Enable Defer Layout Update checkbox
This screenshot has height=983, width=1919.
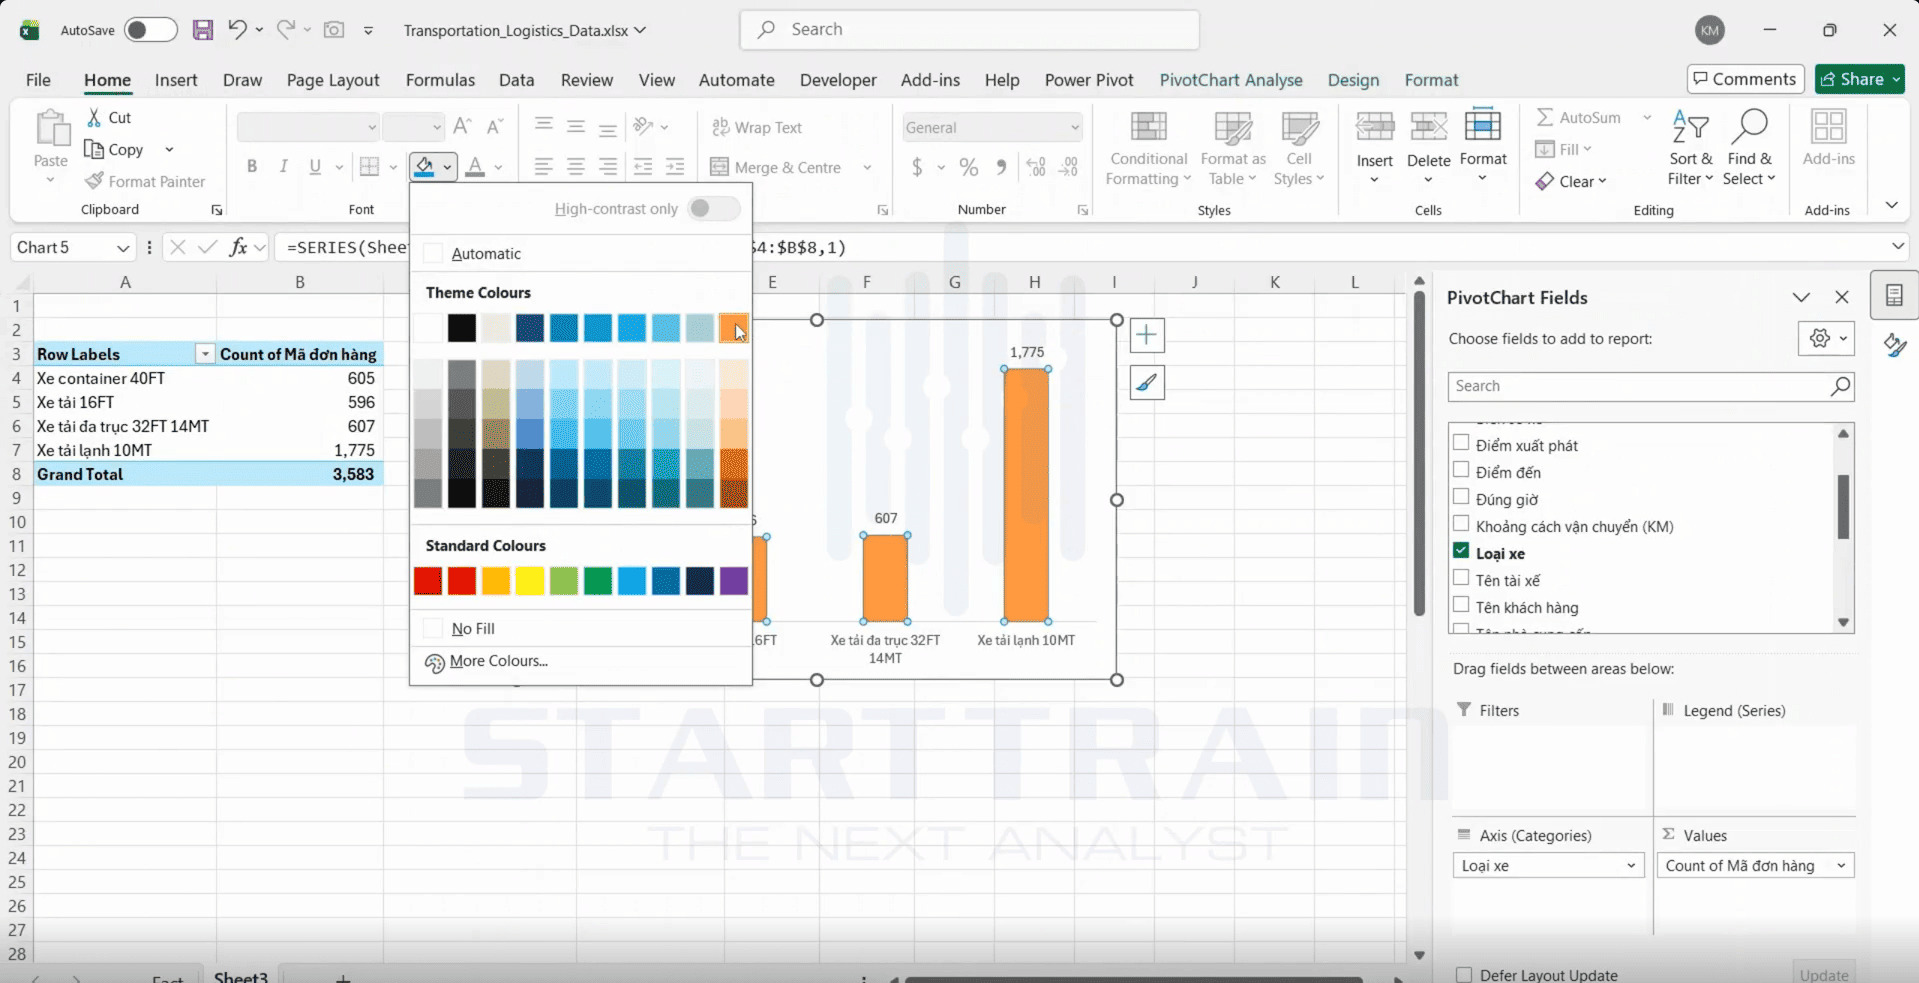coord(1464,975)
